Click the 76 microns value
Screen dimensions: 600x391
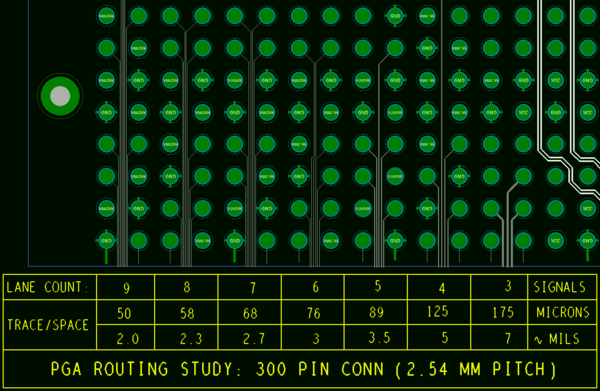coord(313,313)
